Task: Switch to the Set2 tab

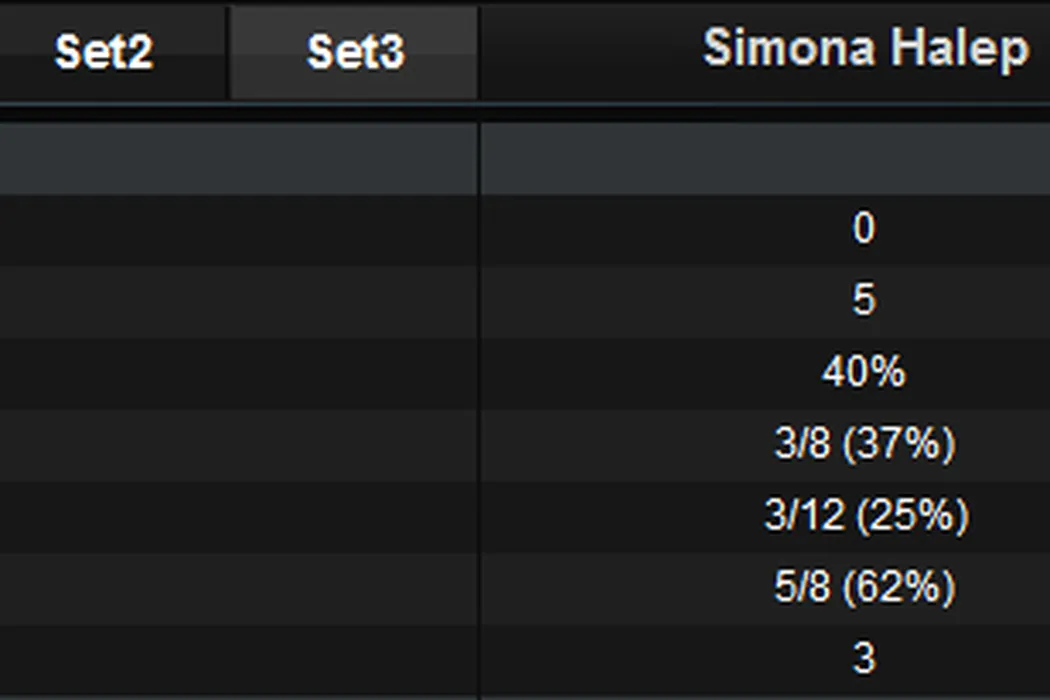Action: (x=104, y=52)
